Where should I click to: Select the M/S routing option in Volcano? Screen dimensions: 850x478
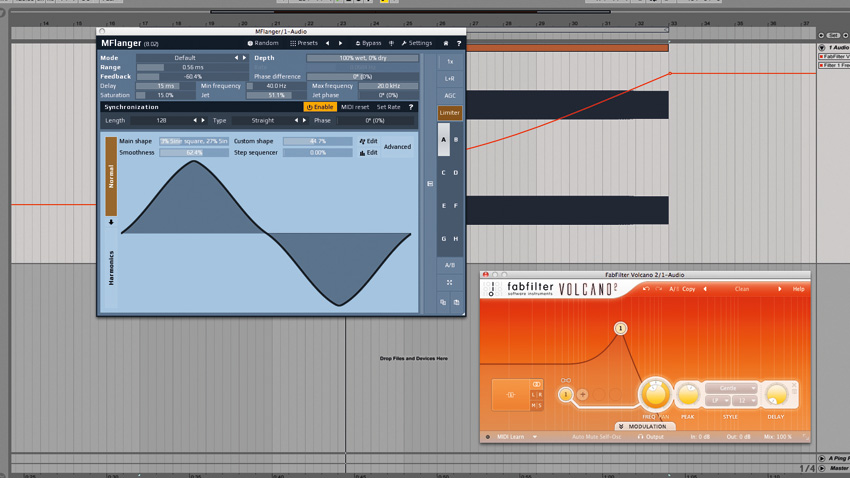click(537, 405)
